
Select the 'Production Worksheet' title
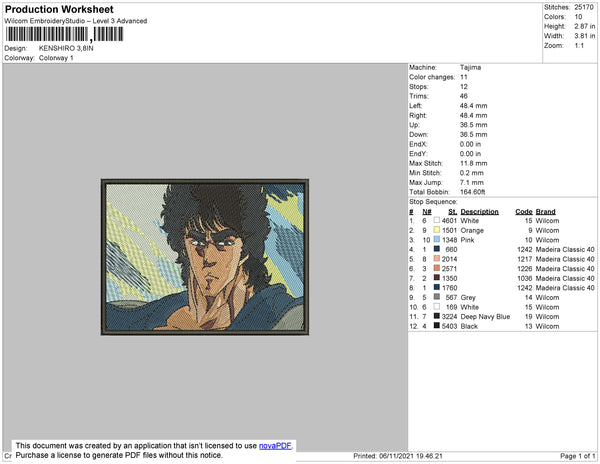point(59,10)
